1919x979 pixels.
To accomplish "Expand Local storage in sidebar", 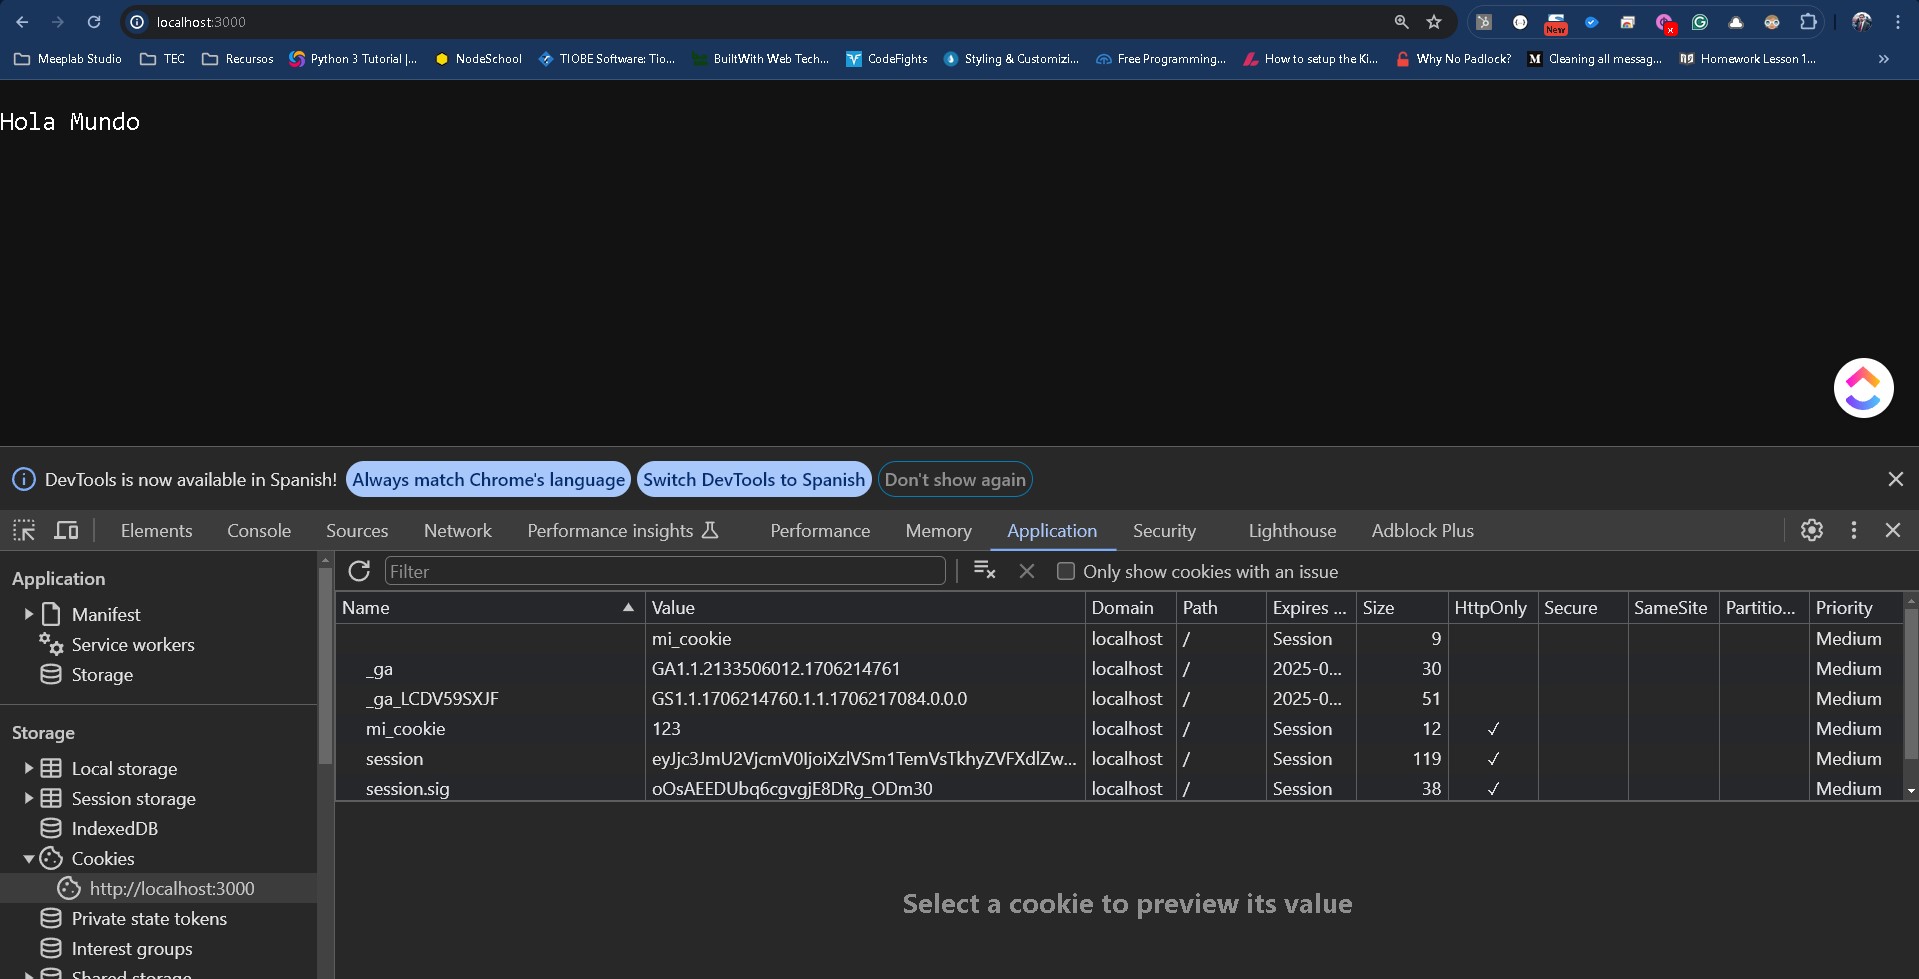I will [28, 768].
